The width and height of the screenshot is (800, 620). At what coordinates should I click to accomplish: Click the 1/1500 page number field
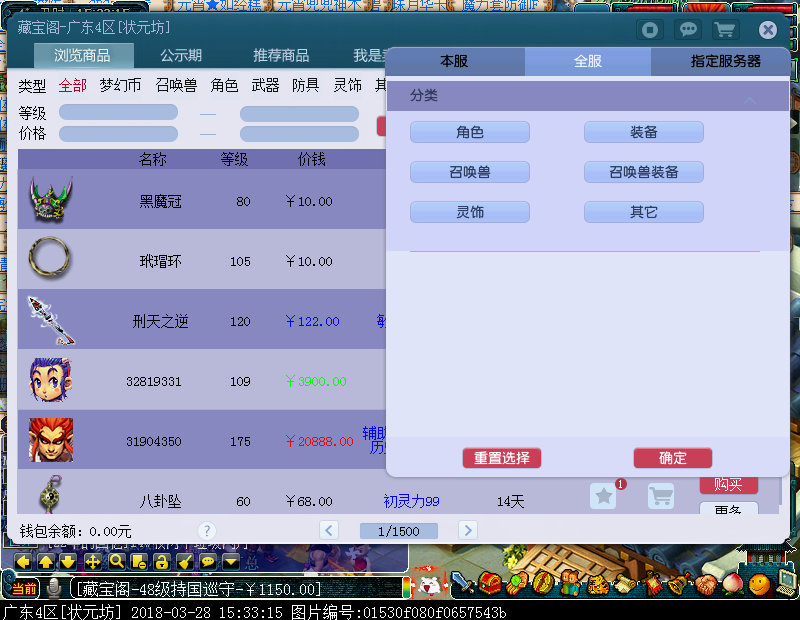click(x=398, y=531)
